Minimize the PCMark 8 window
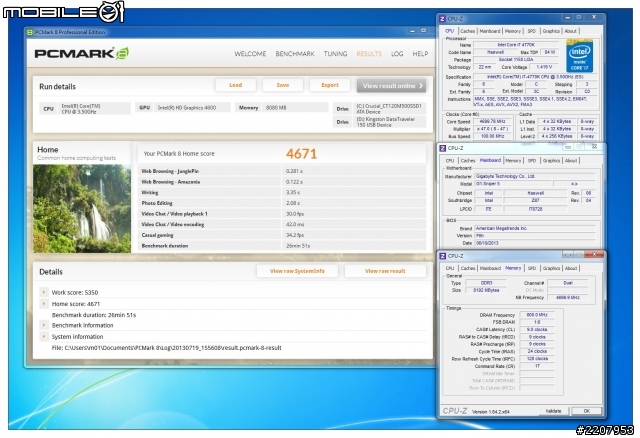This screenshot has width=640, height=438. 412,31
